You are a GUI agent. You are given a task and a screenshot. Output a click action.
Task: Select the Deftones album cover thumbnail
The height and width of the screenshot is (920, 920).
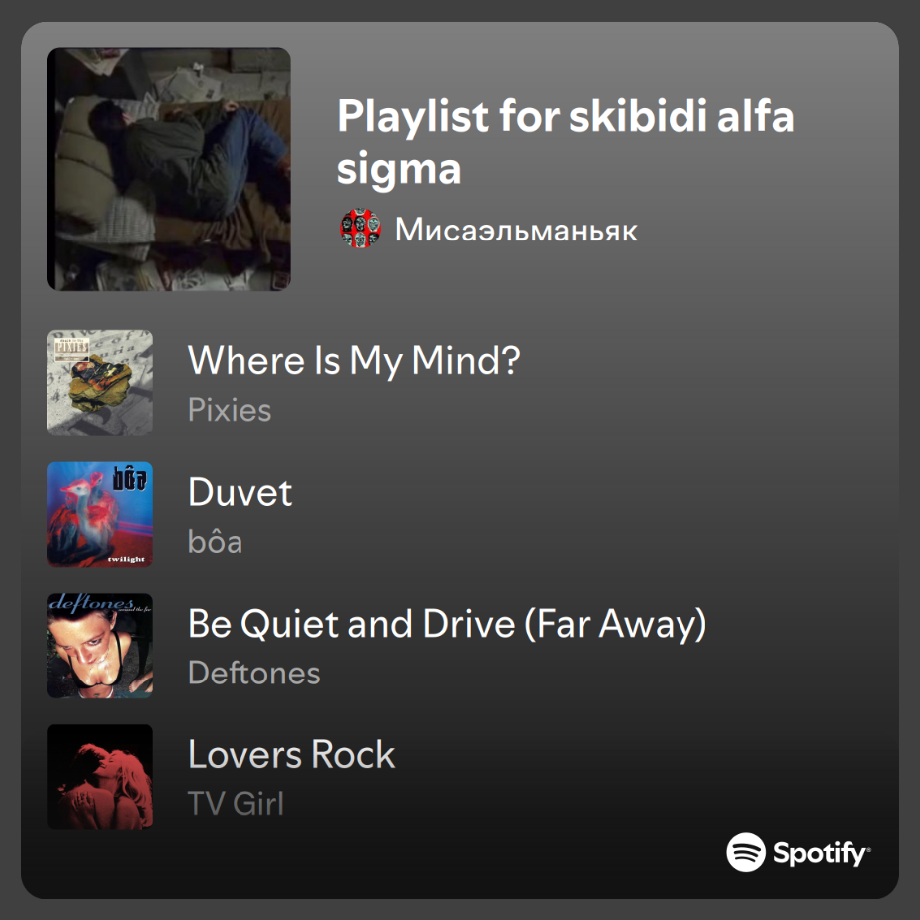(100, 645)
